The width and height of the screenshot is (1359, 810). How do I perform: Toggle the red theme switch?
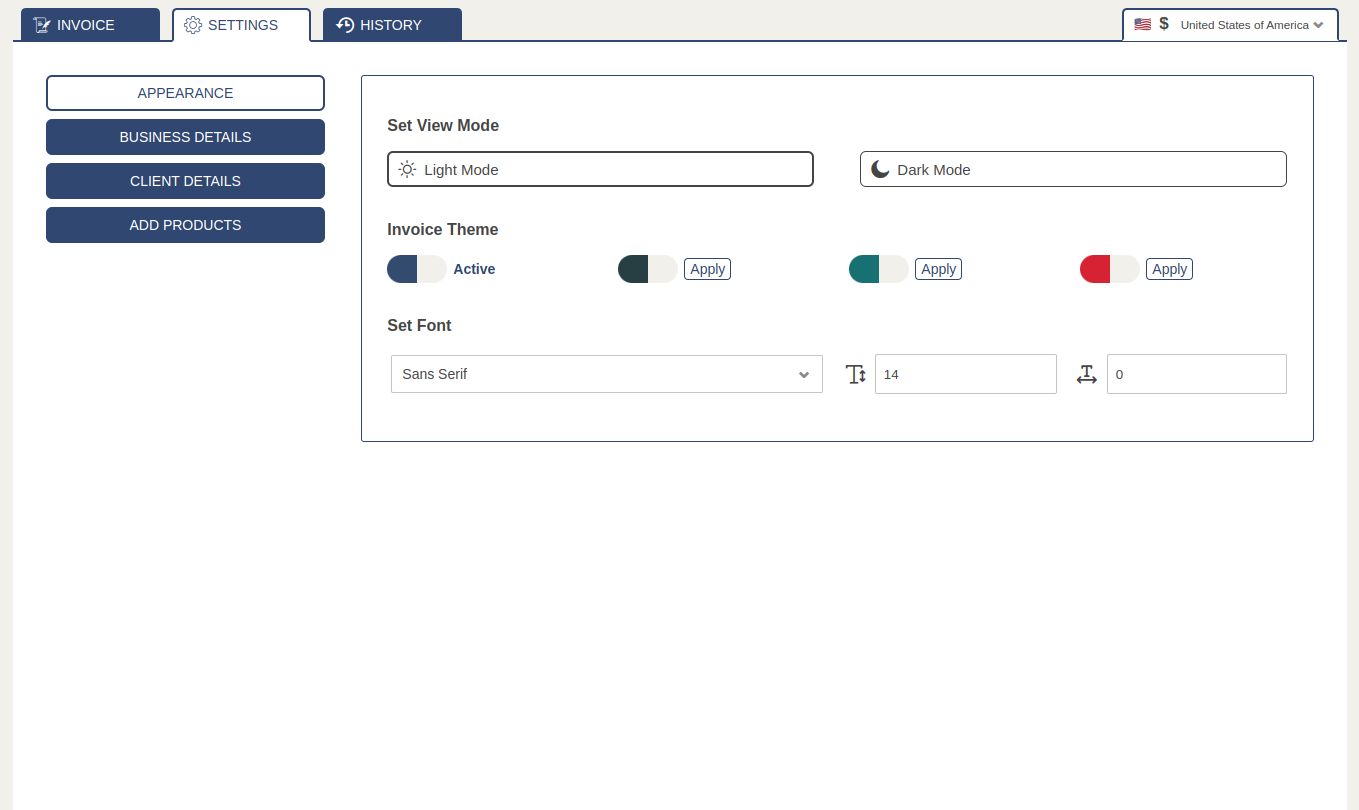(x=1108, y=268)
